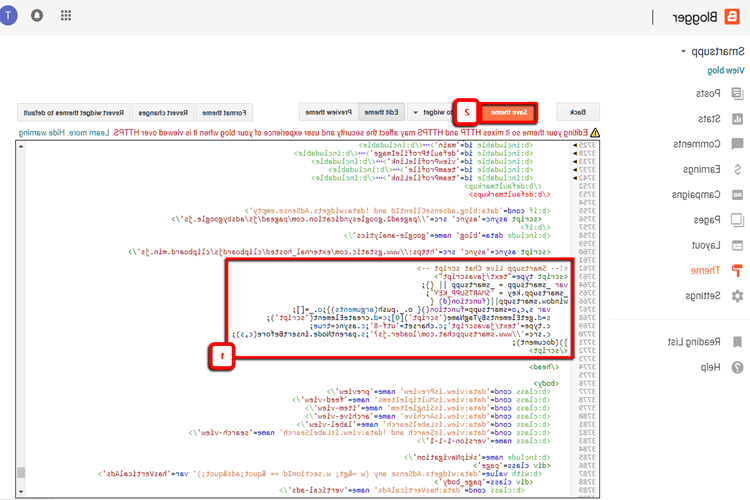
Task: Open the Comments menu label
Action: 696,144
